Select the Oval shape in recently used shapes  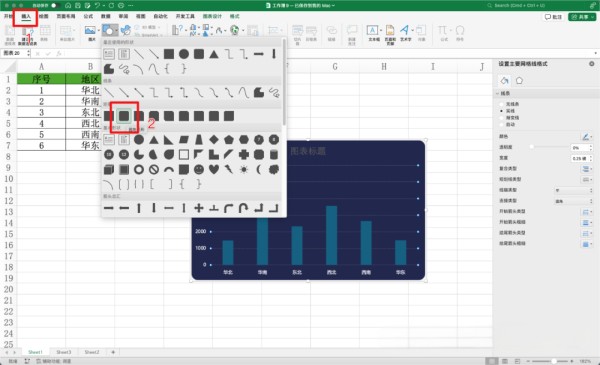click(184, 54)
